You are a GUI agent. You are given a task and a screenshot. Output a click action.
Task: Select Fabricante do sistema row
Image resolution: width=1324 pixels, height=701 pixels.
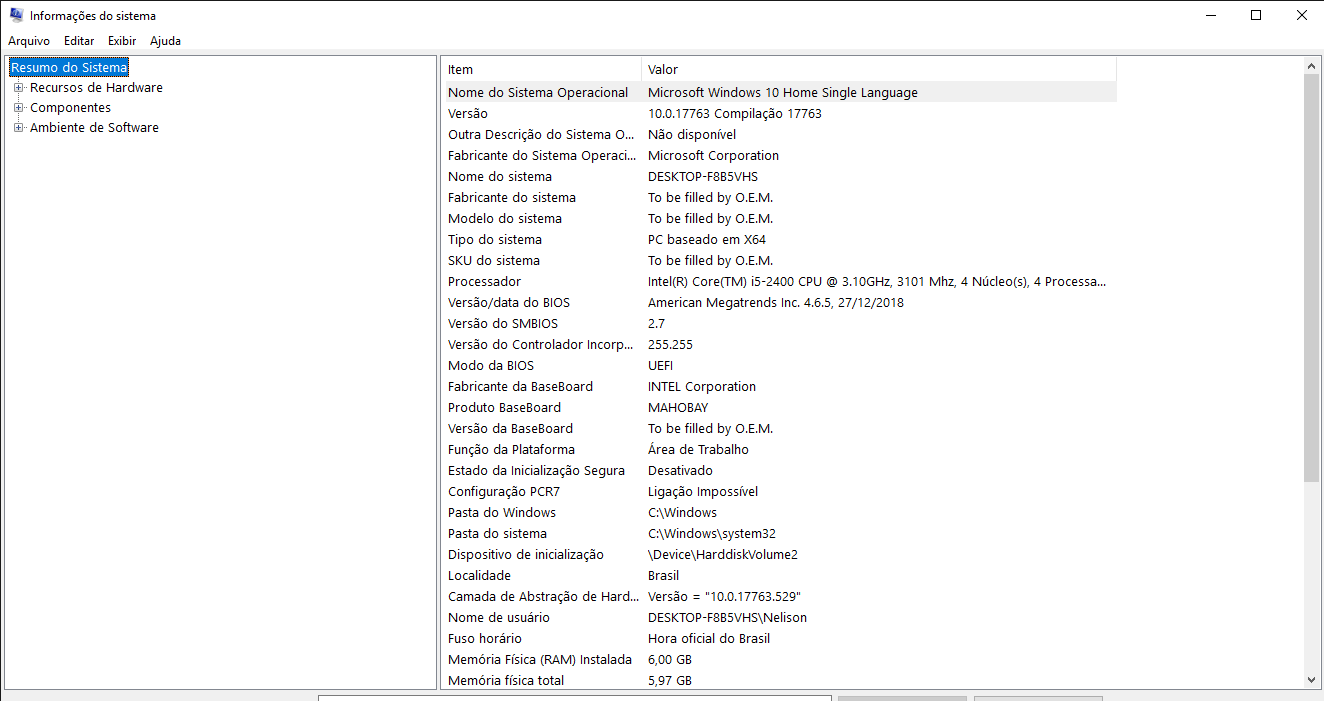click(x=779, y=197)
